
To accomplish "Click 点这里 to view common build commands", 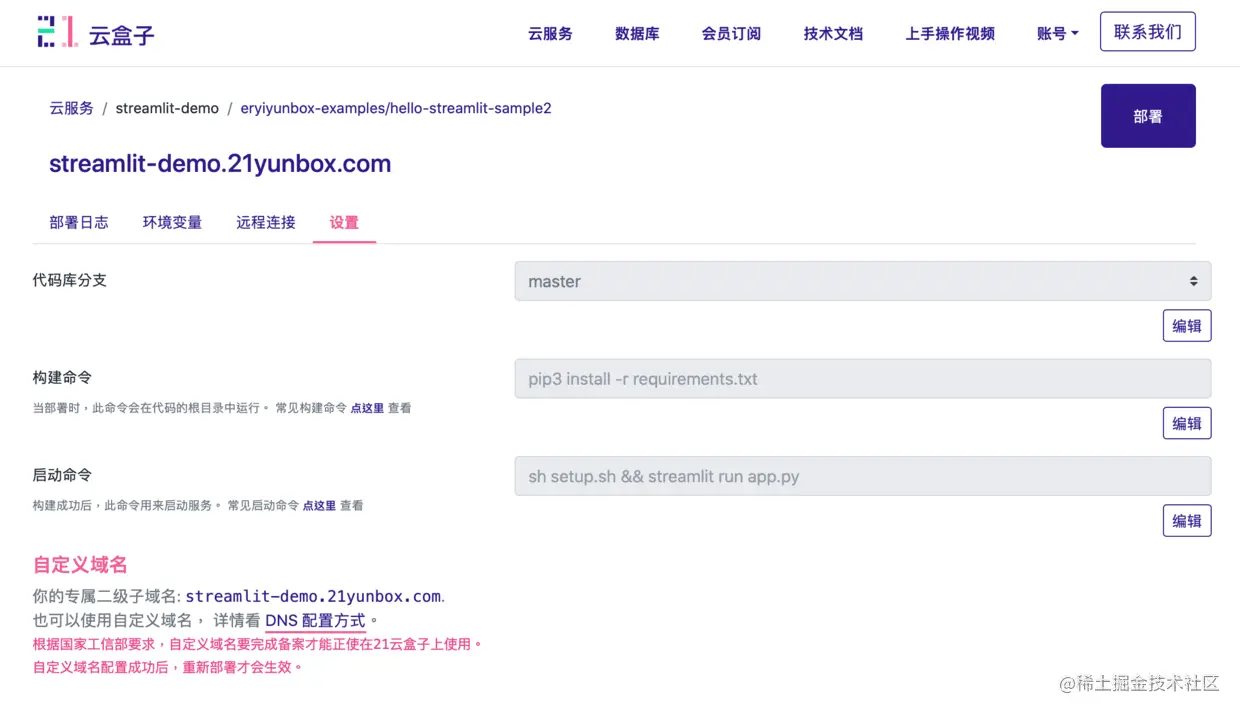I will (x=366, y=407).
